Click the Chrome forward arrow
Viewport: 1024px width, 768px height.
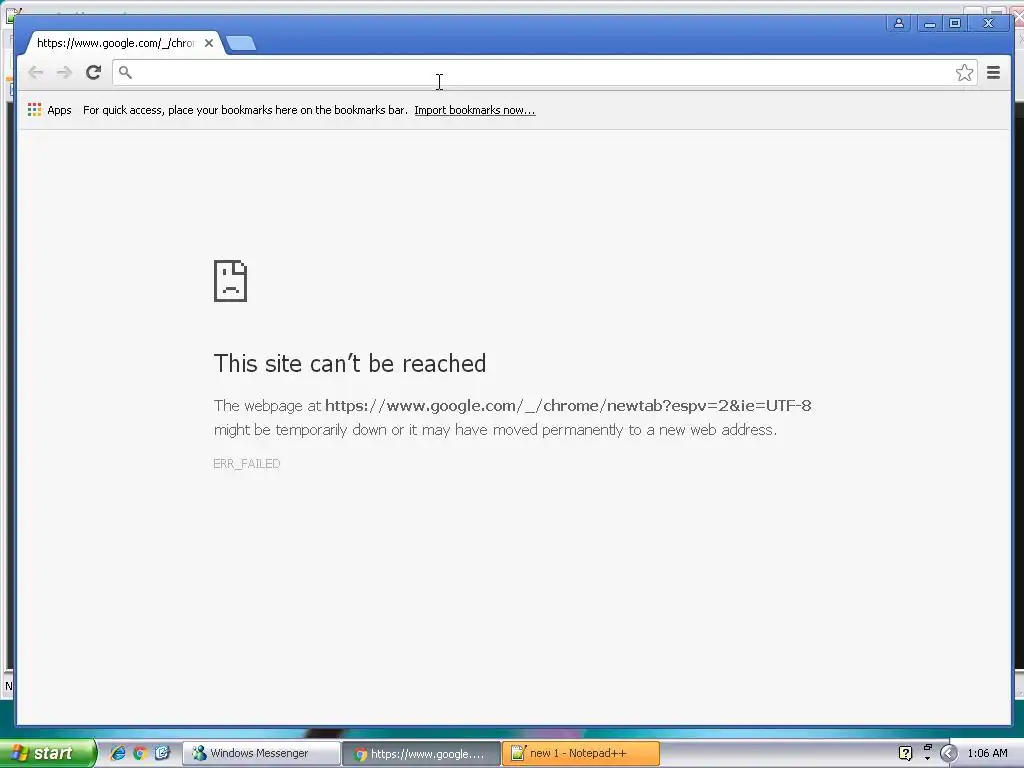(x=64, y=72)
